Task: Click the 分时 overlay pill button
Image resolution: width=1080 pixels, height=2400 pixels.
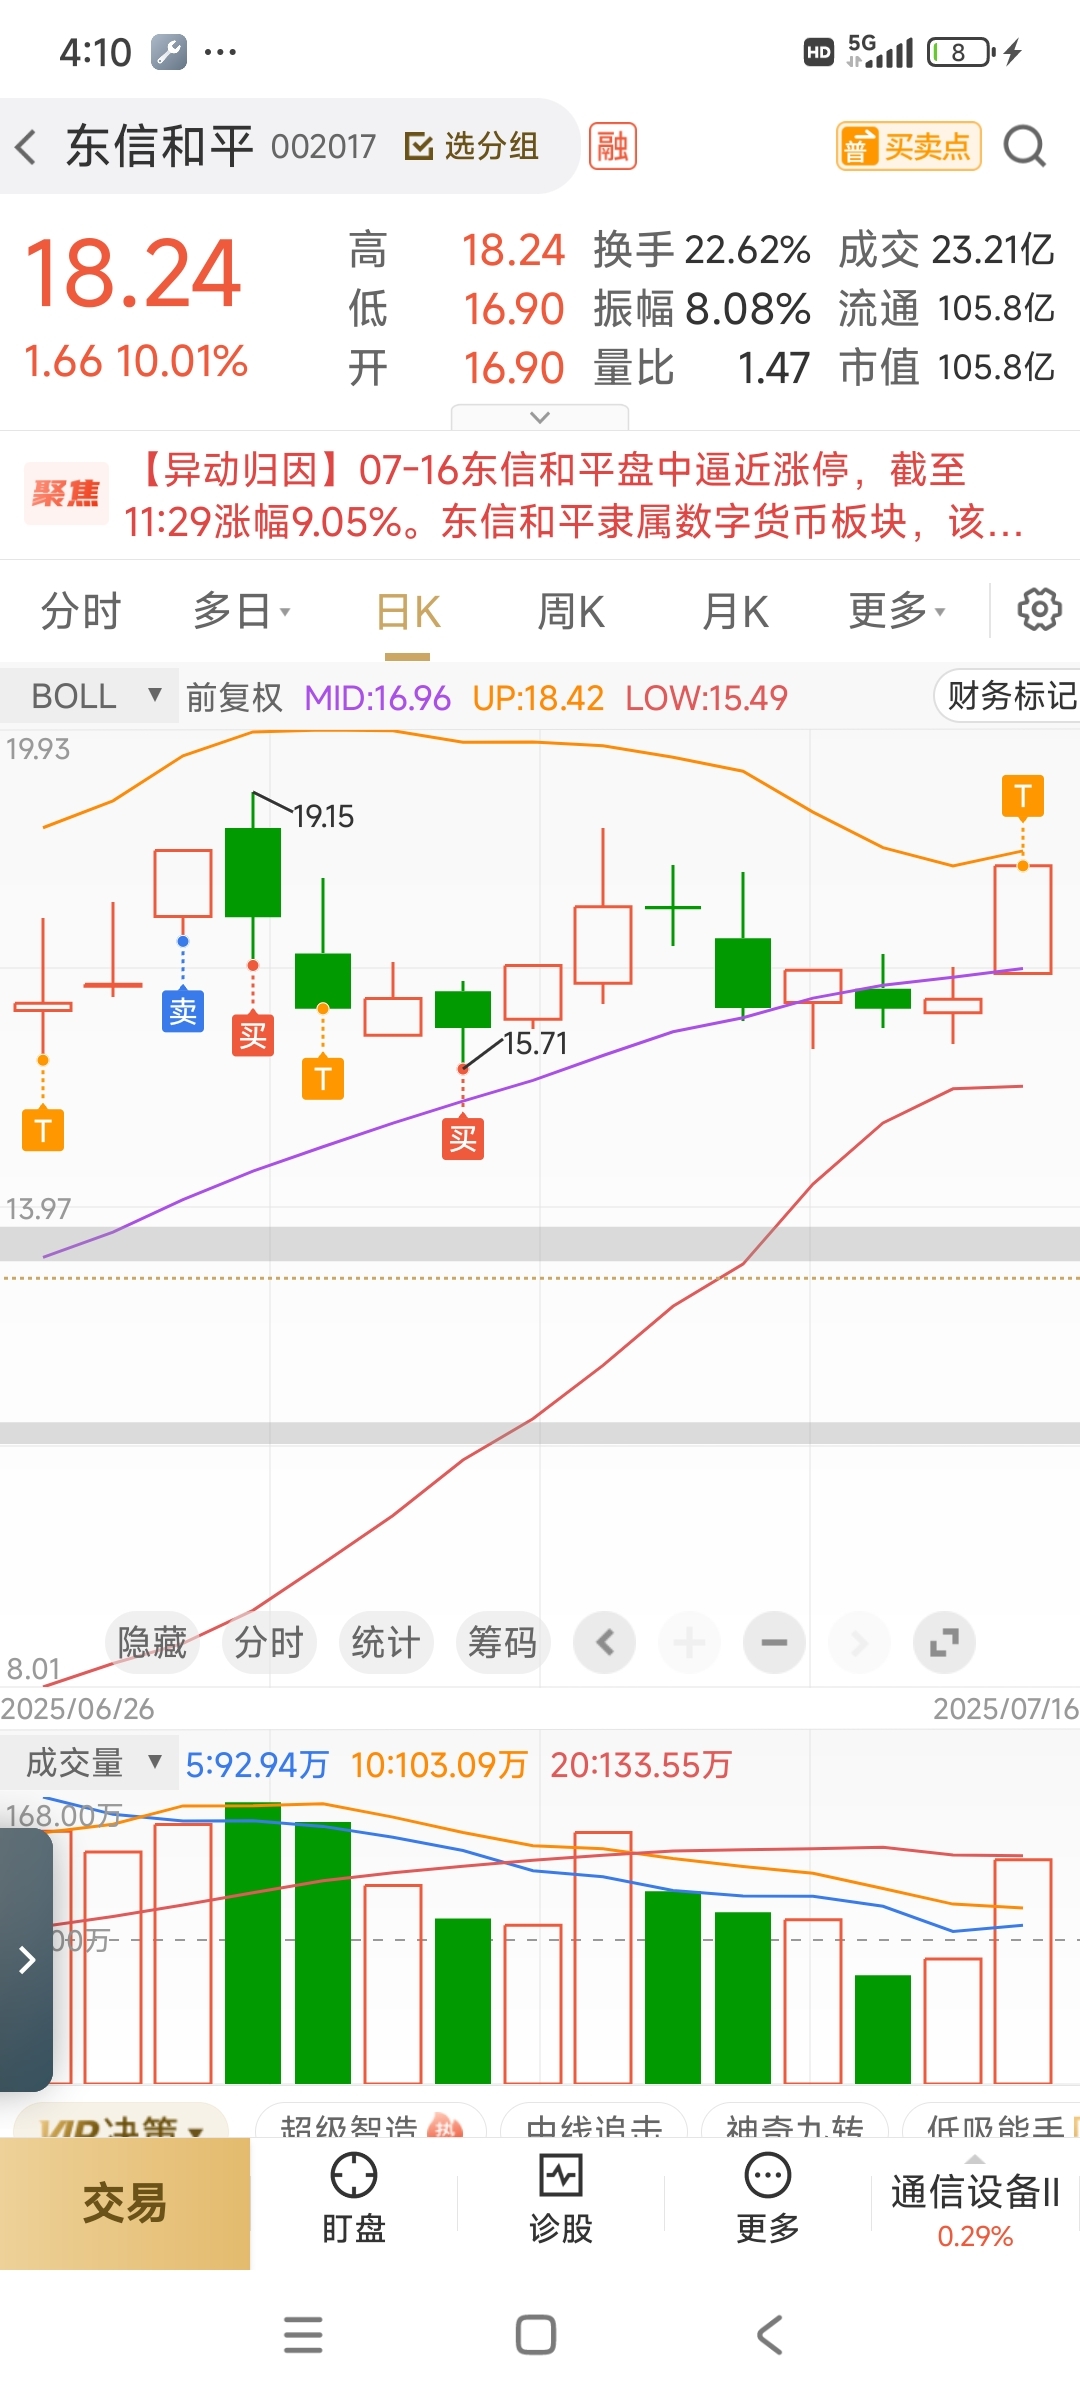Action: click(x=269, y=1642)
